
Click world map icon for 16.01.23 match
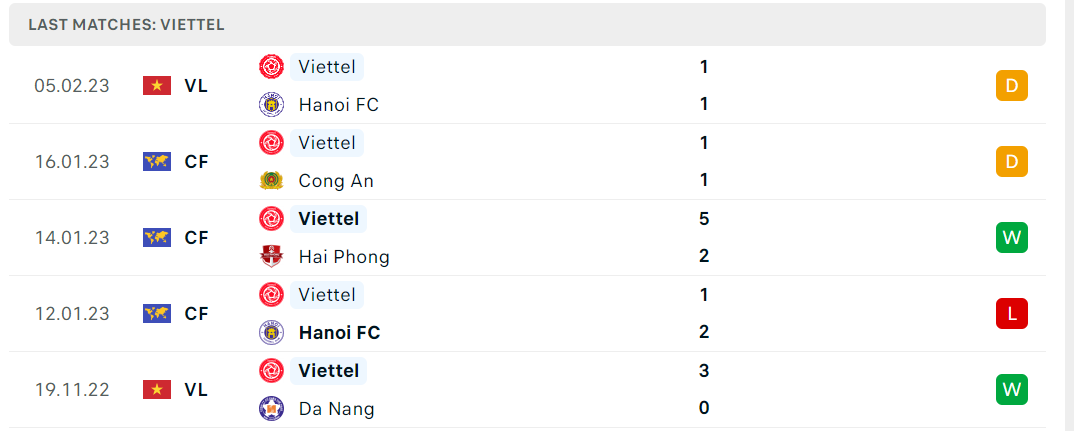pos(157,162)
